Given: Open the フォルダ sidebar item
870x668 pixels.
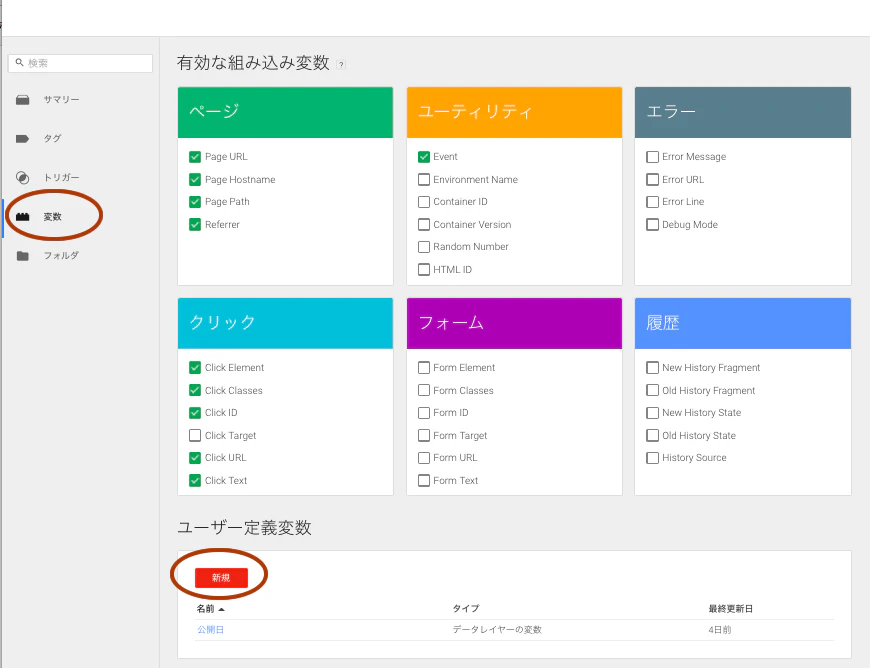Looking at the screenshot, I should point(62,256).
